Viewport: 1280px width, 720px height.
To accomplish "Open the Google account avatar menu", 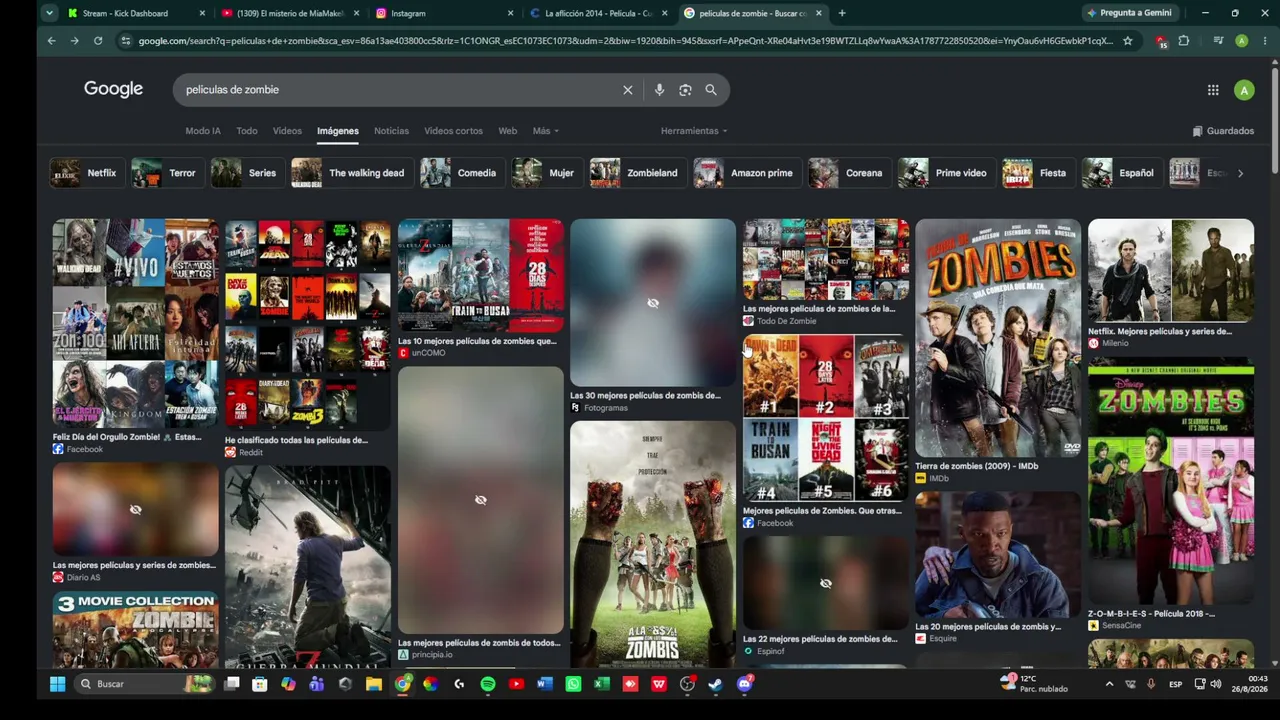I will tap(1244, 90).
